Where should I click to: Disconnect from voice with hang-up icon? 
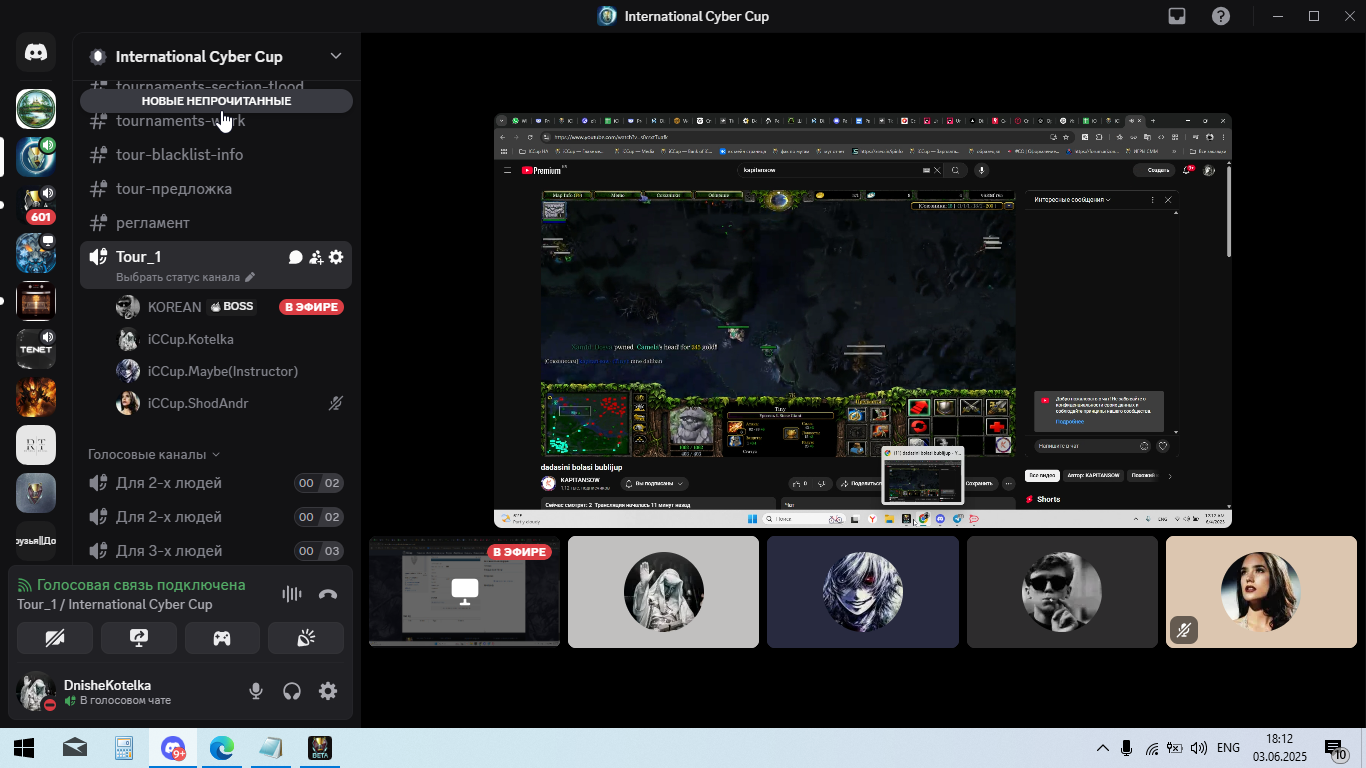click(328, 594)
